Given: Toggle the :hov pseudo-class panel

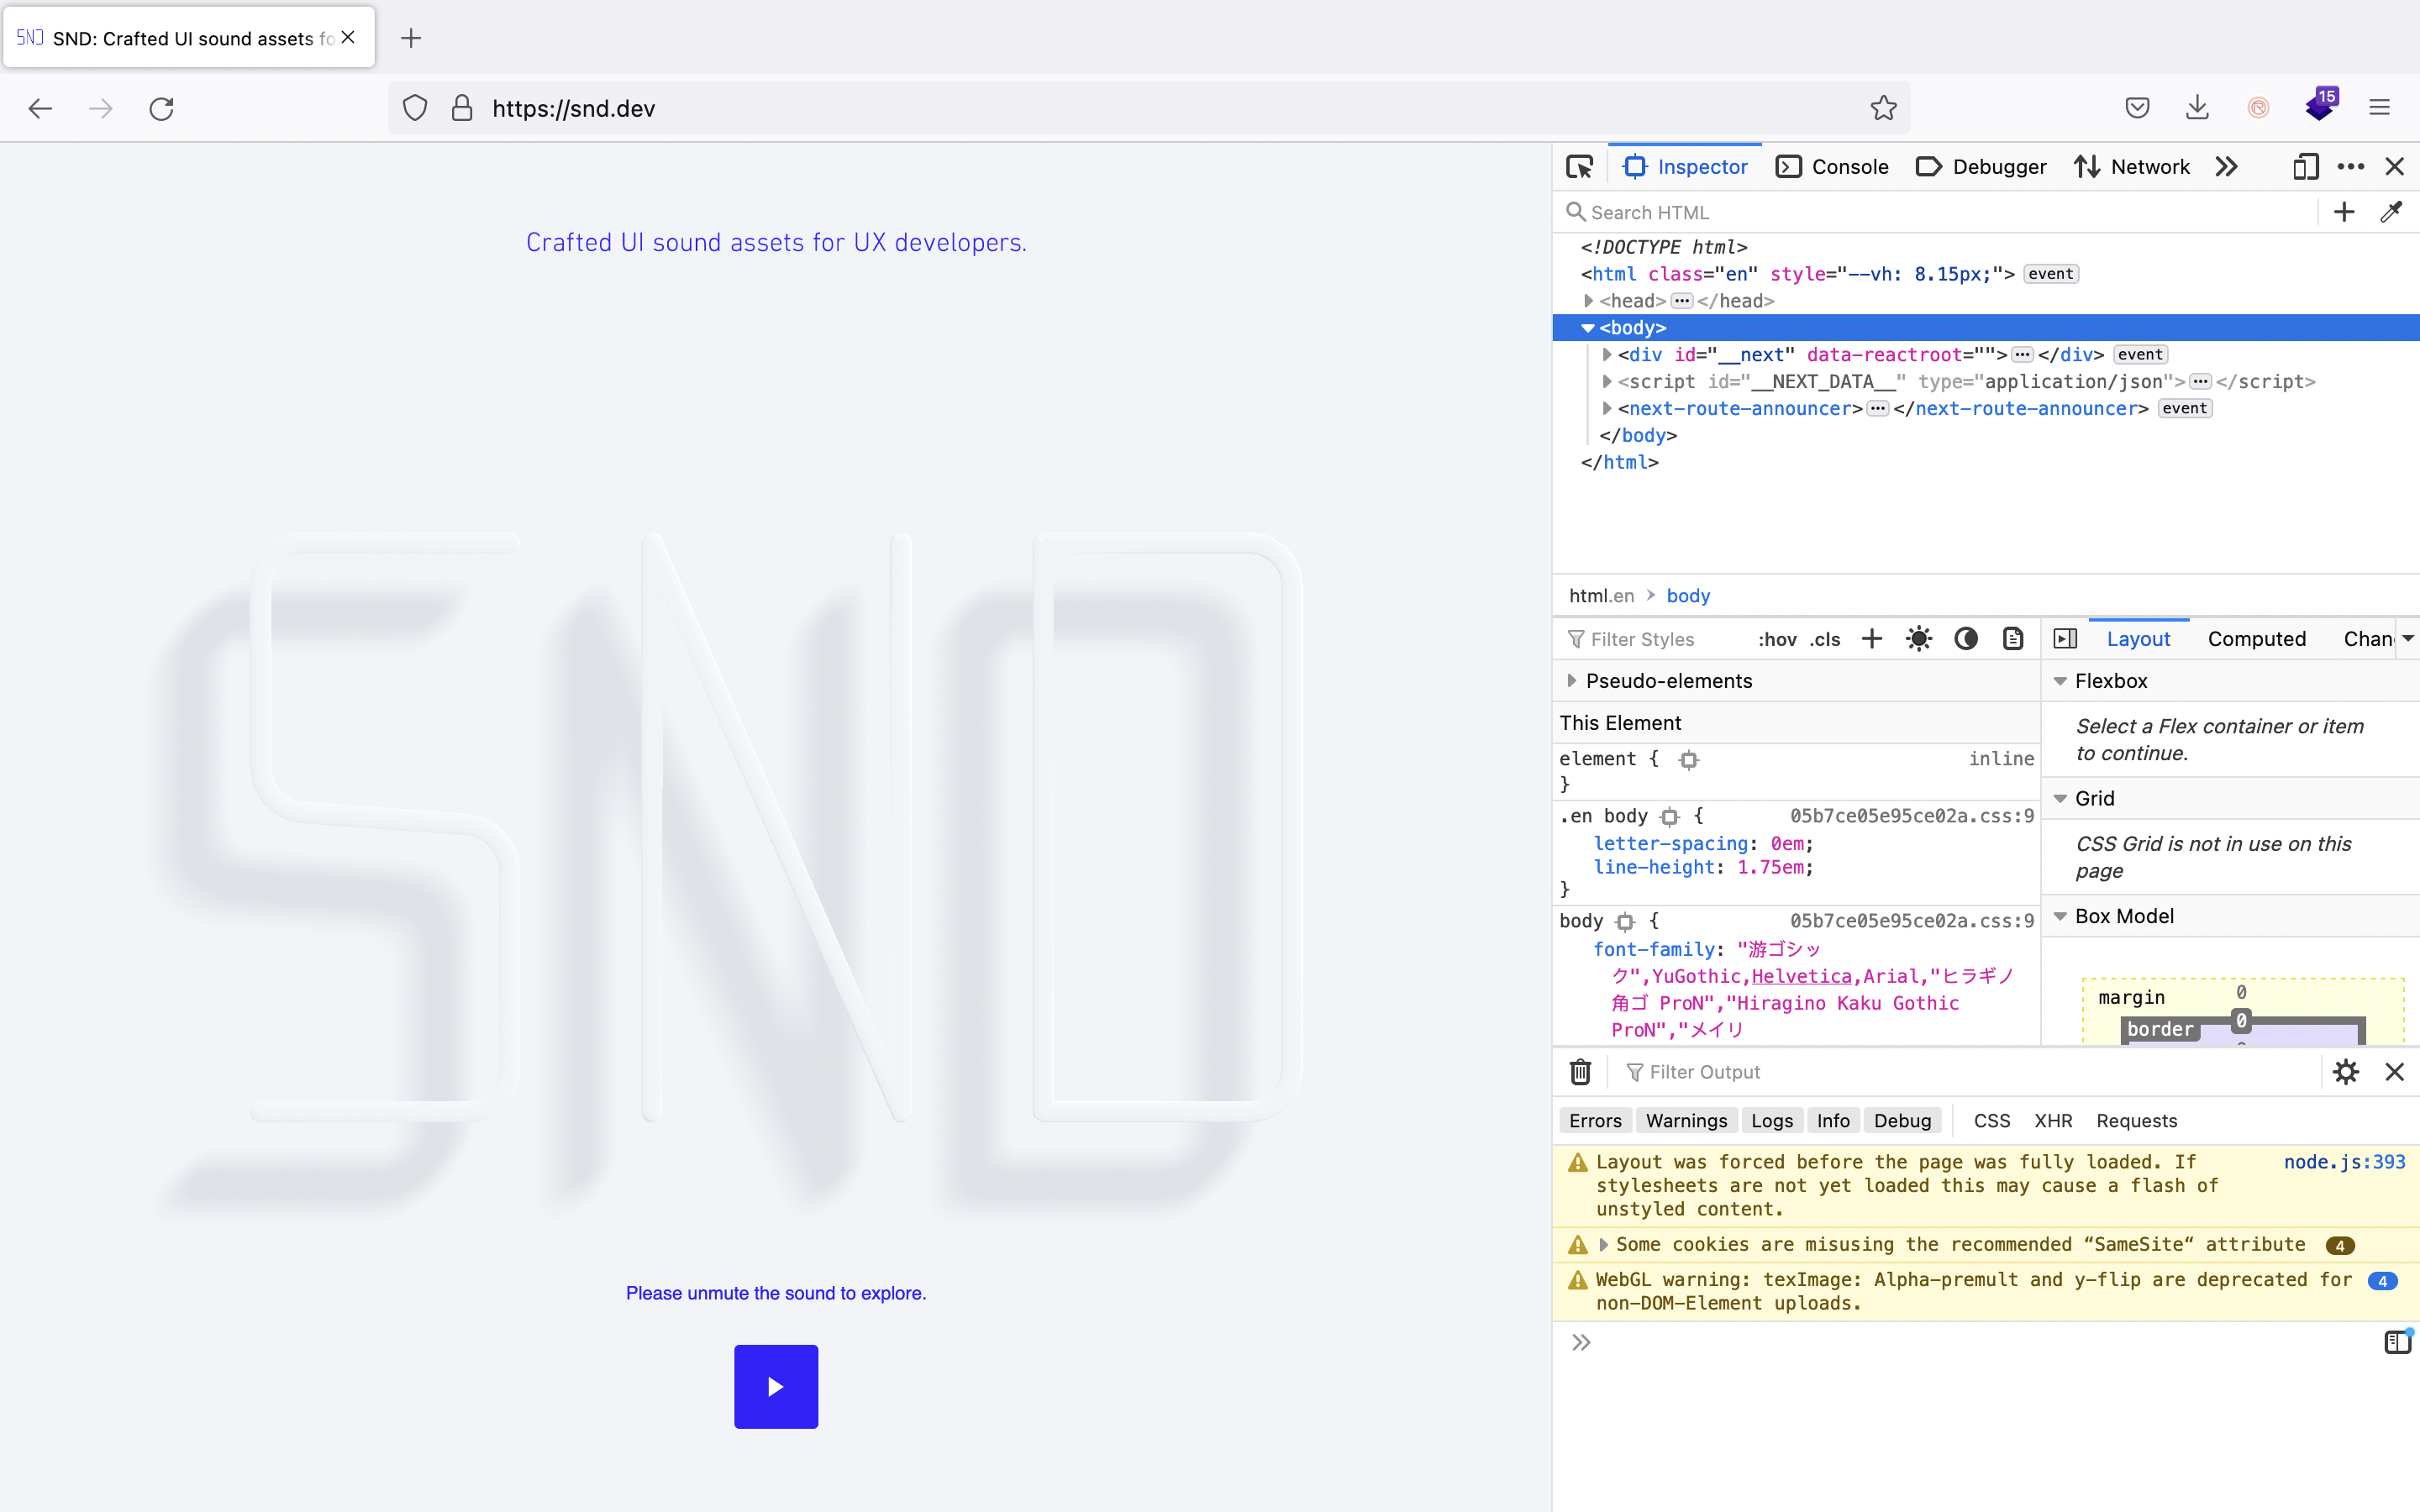Looking at the screenshot, I should [x=1778, y=639].
